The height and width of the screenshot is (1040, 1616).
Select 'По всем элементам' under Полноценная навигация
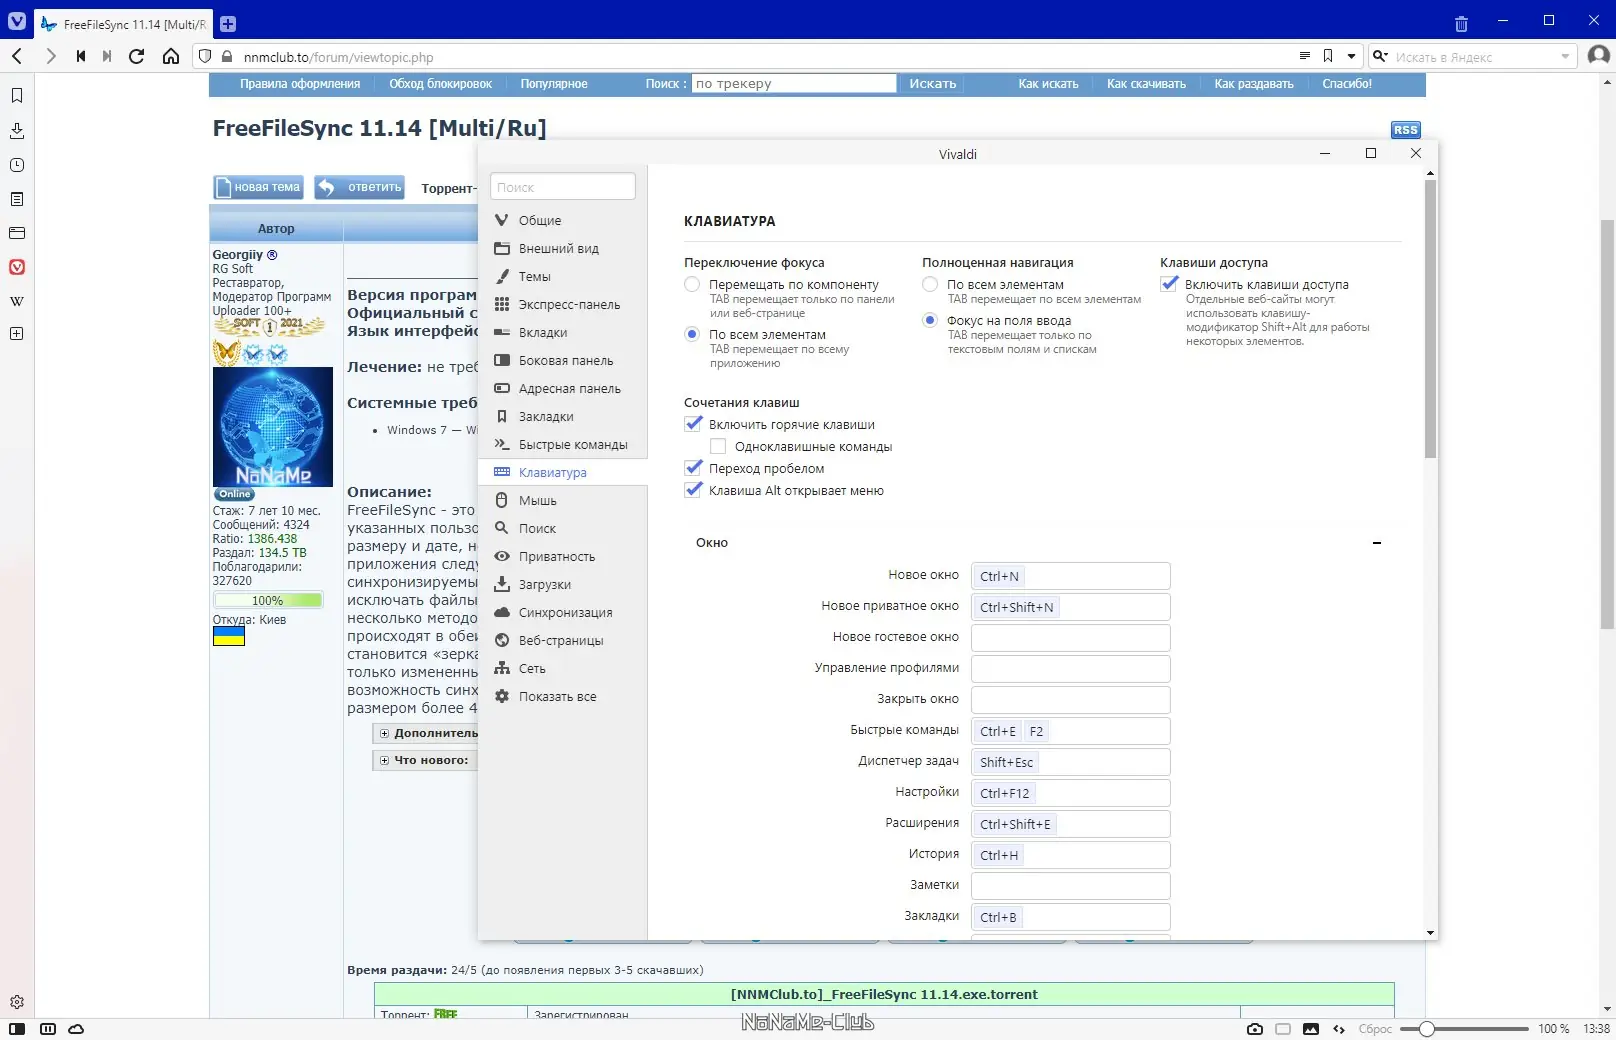(x=930, y=285)
